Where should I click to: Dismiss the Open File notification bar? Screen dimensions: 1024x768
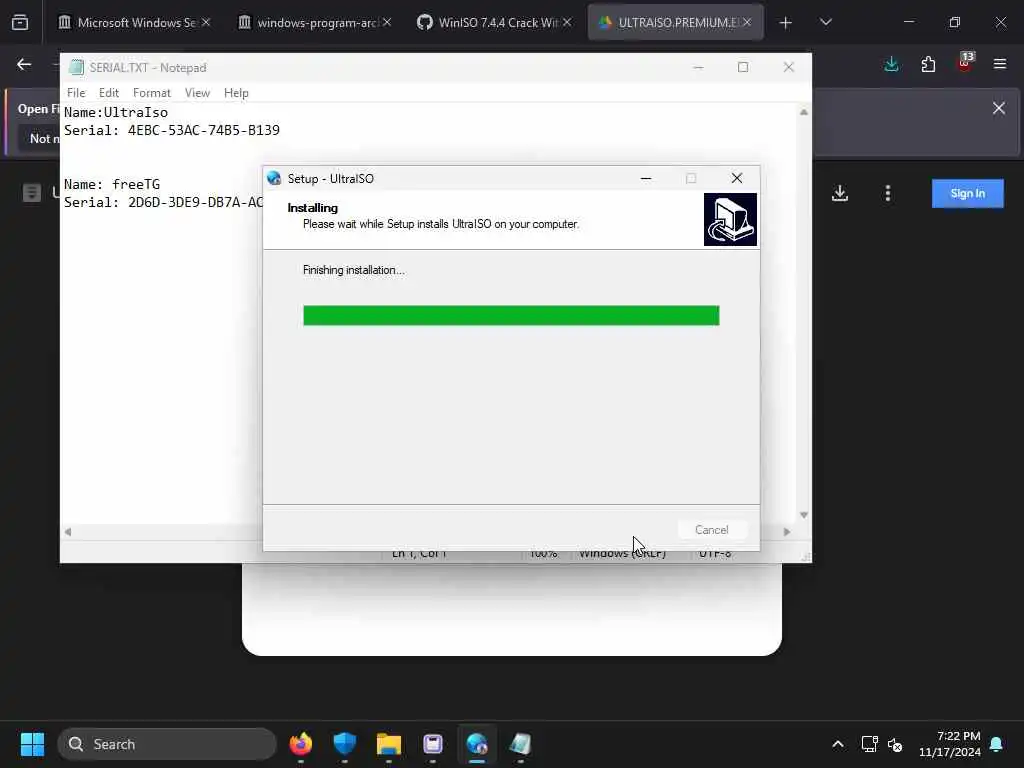pyautogui.click(x=999, y=108)
